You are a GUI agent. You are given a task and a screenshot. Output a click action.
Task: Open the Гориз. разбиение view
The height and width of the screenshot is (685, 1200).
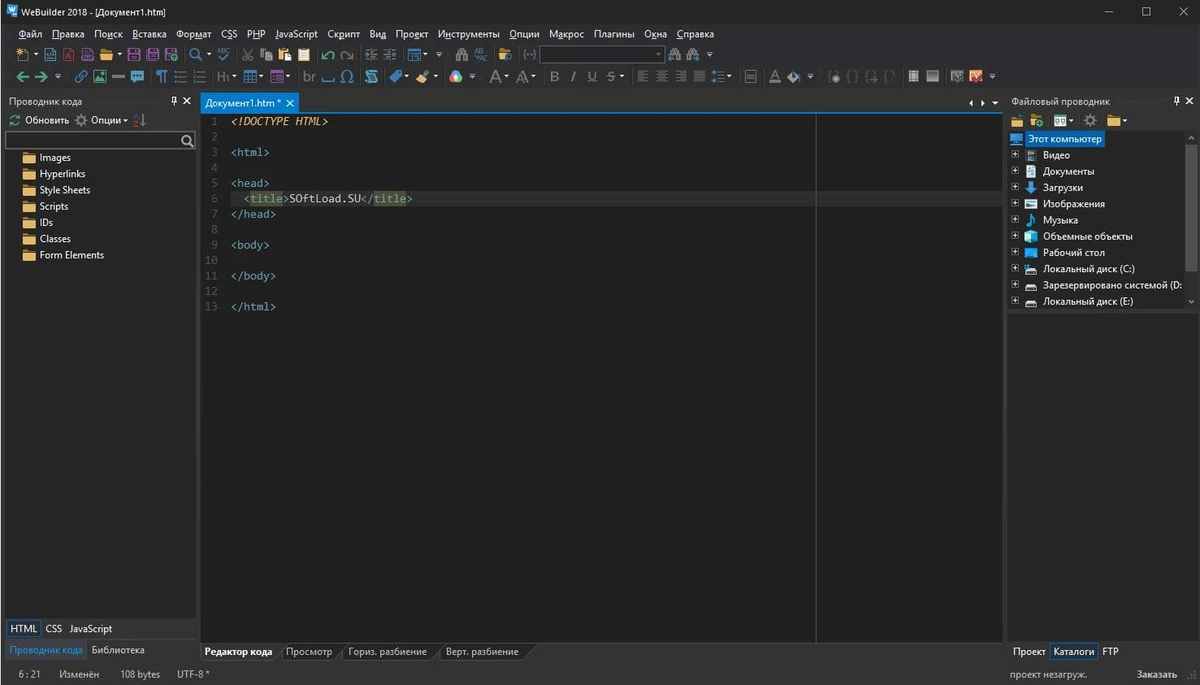(387, 652)
